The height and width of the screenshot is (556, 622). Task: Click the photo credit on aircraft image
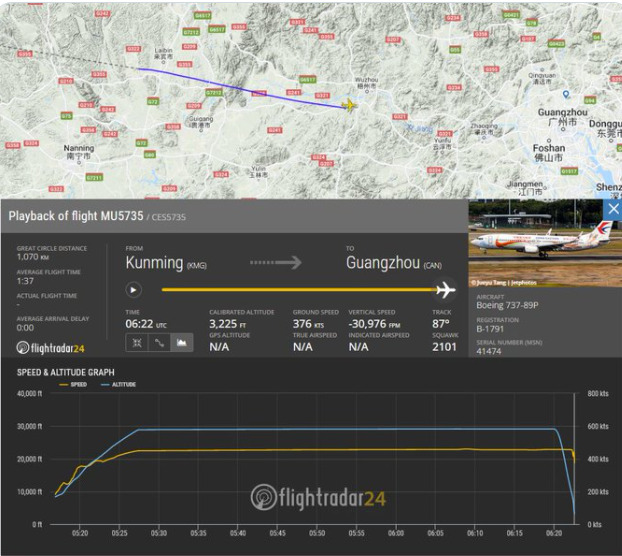point(503,282)
